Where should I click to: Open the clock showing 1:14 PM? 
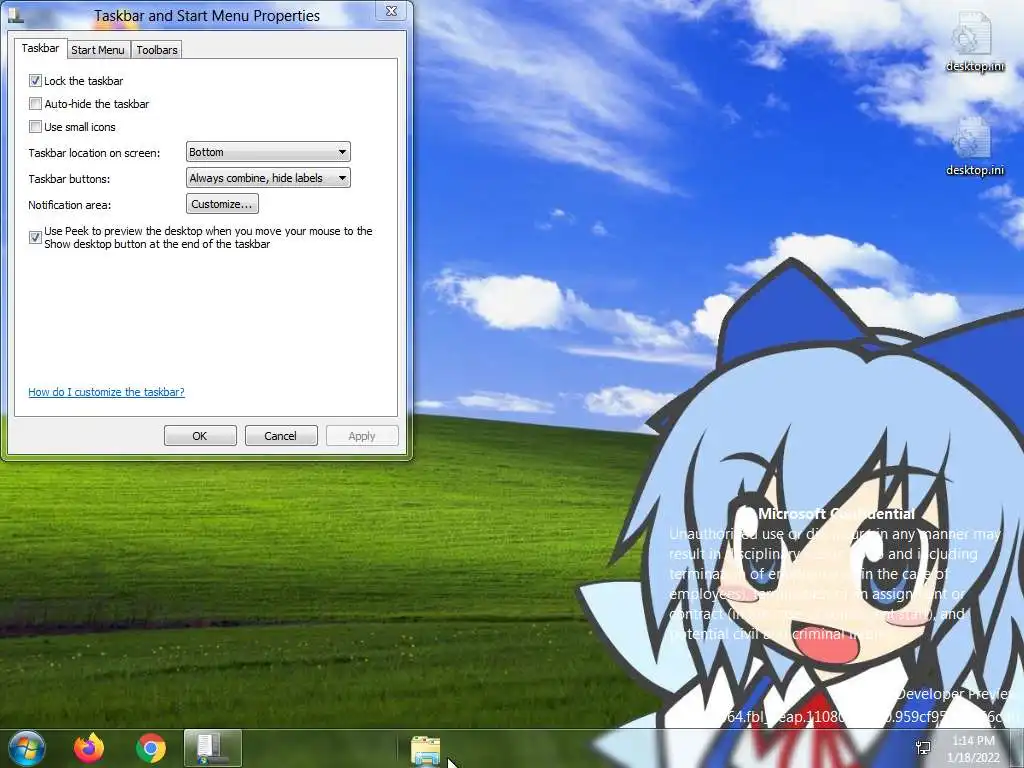click(973, 749)
